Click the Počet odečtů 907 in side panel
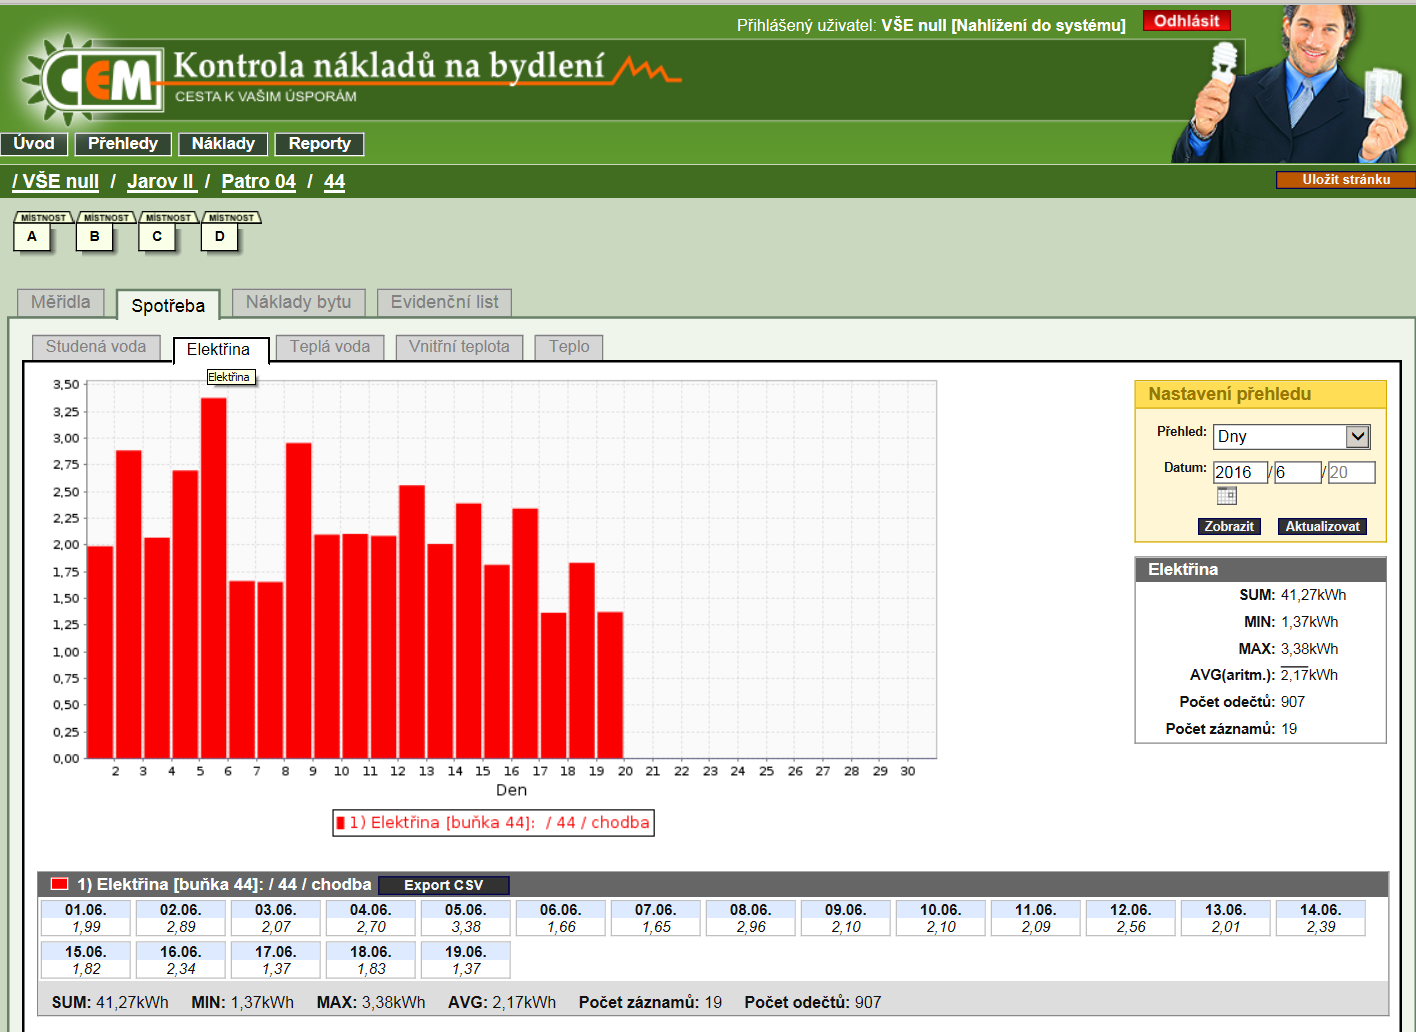The image size is (1416, 1032). [1293, 702]
